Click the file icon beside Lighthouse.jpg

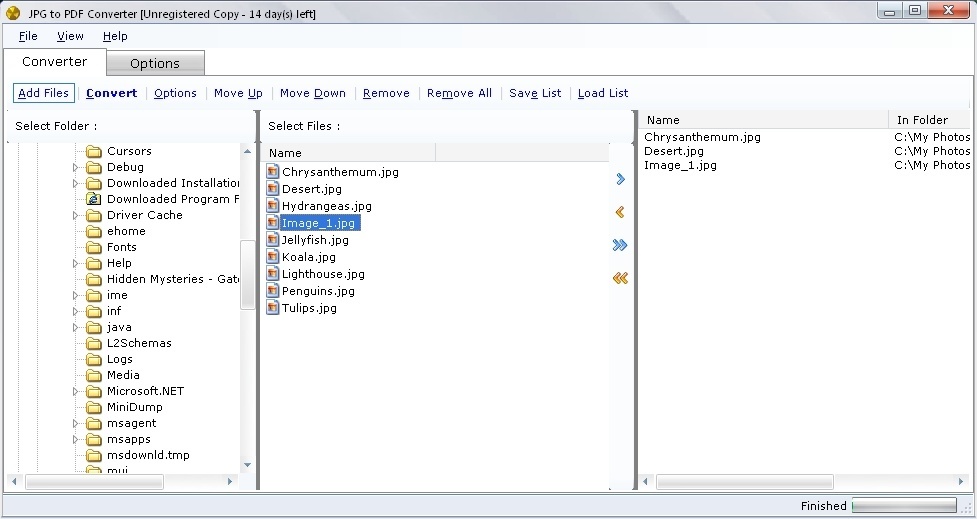point(272,274)
